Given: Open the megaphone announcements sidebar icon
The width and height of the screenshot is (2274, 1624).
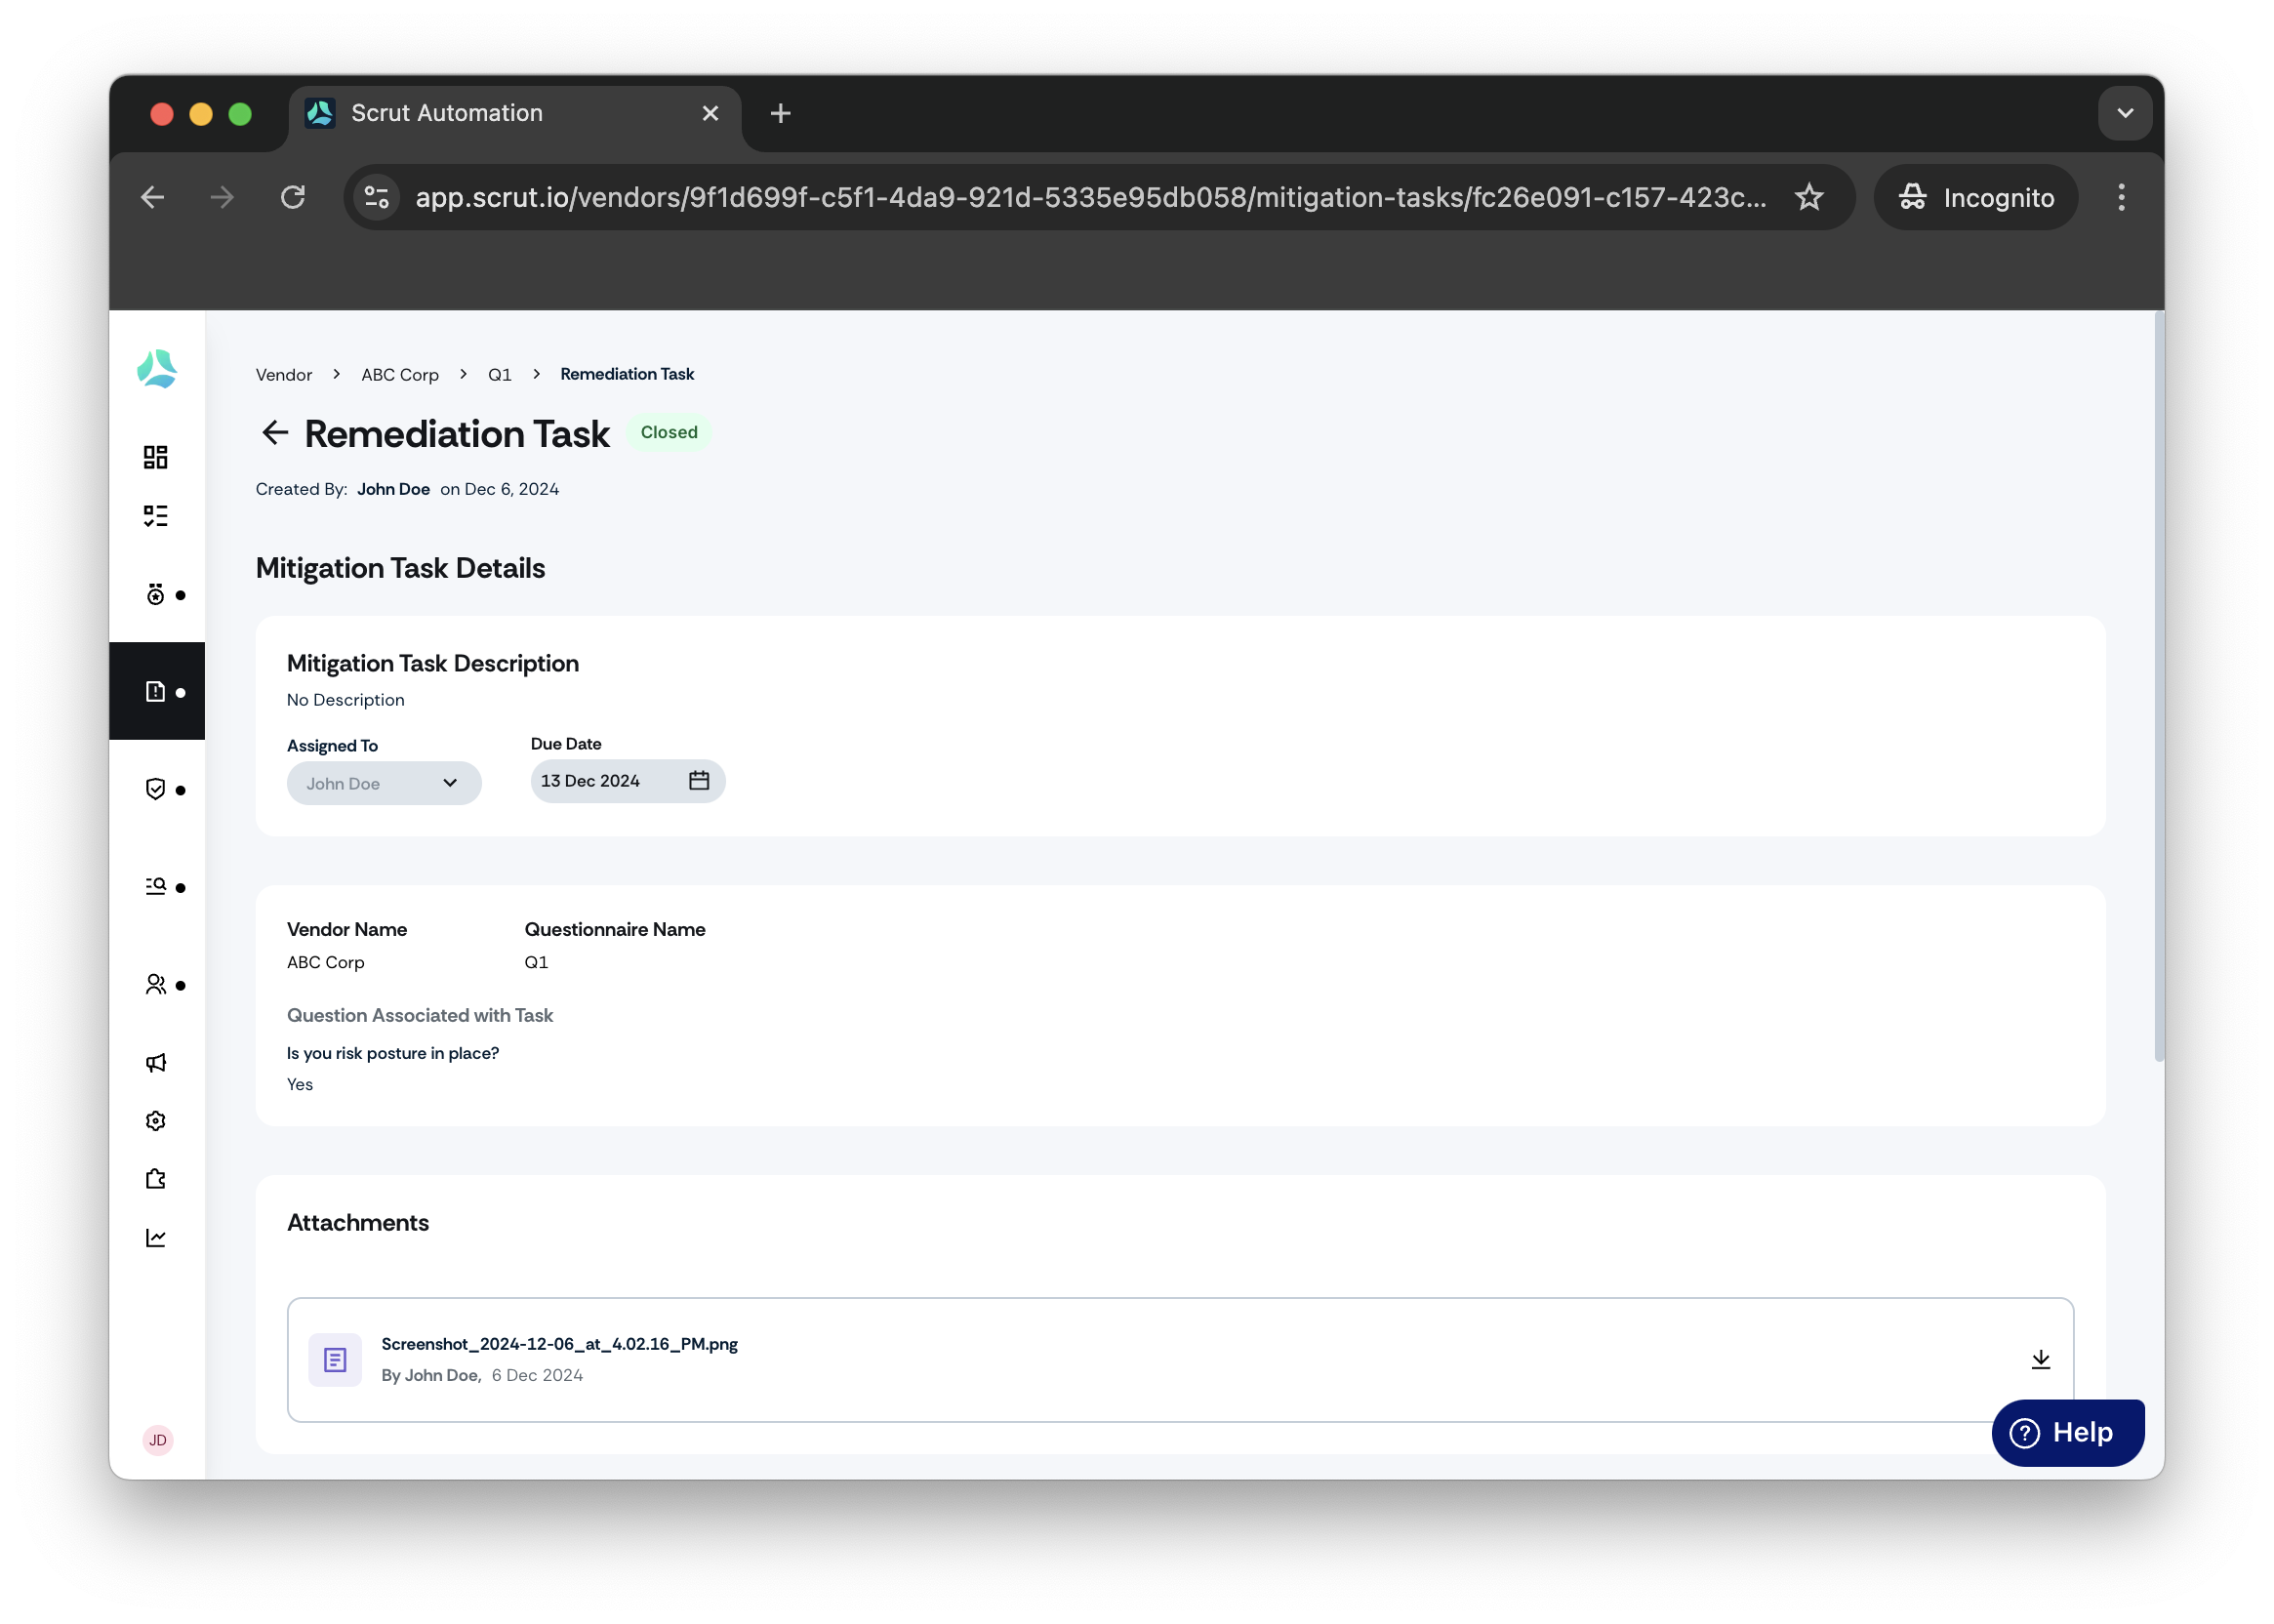Looking at the screenshot, I should [x=155, y=1063].
